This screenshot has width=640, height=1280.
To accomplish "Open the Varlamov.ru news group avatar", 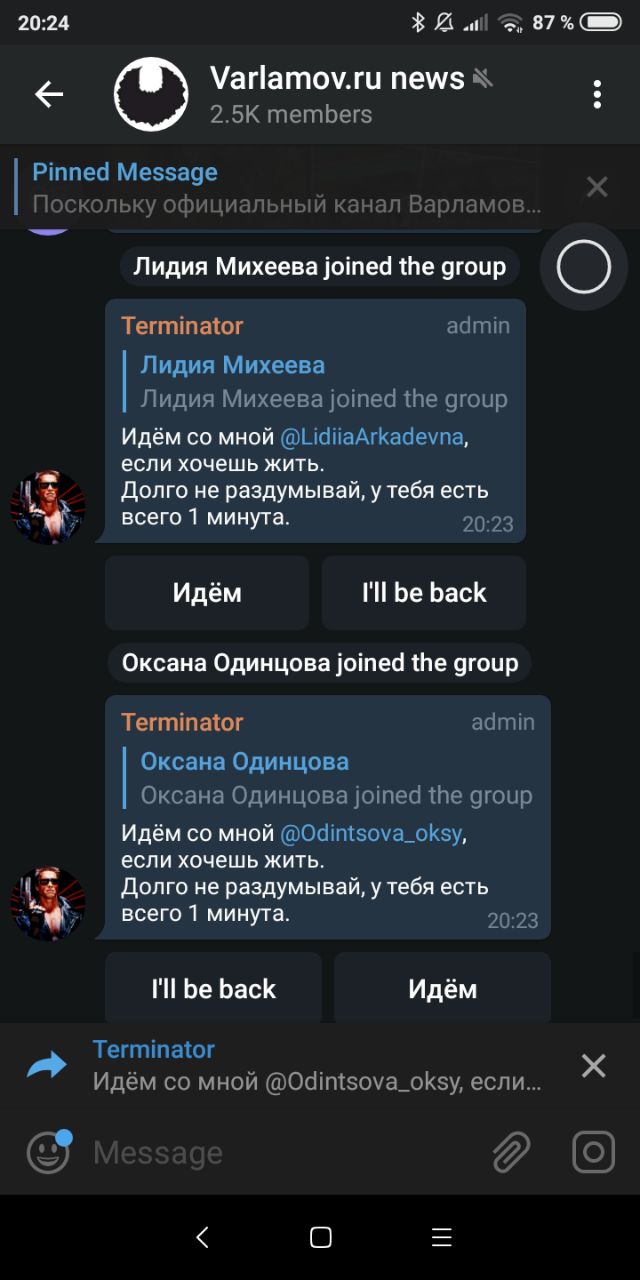I will click(x=151, y=95).
